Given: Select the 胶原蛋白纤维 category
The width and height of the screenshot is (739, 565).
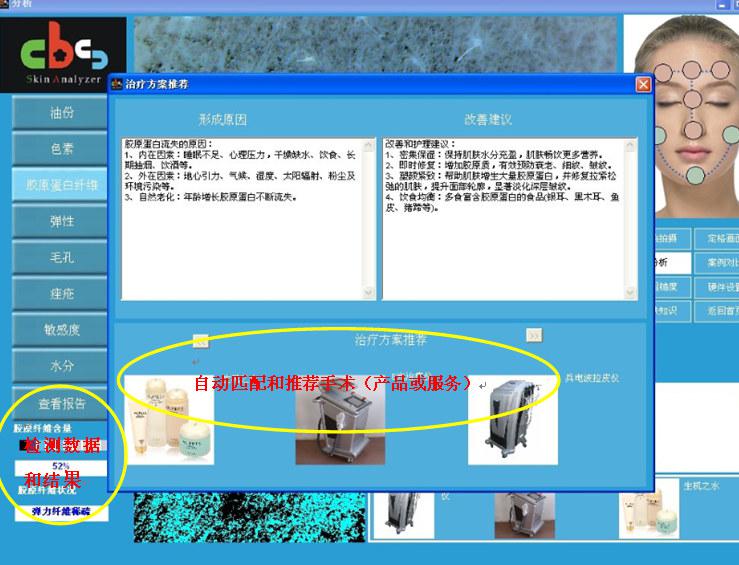Looking at the screenshot, I should click(x=62, y=185).
